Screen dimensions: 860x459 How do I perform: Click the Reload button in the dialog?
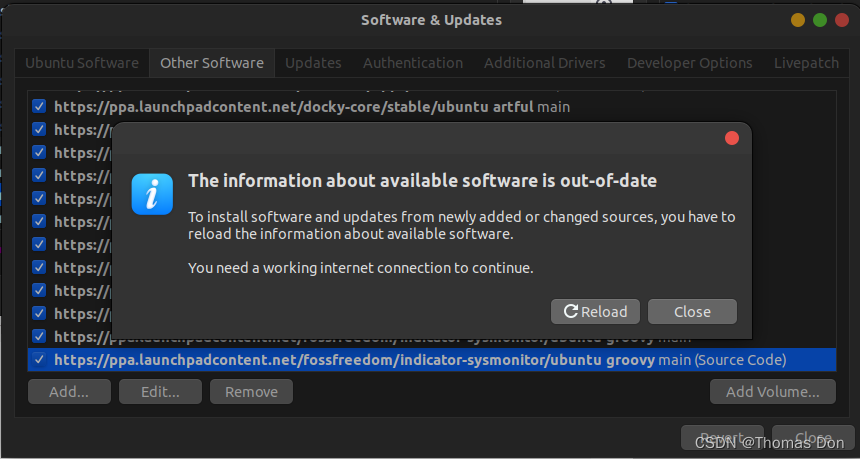click(595, 311)
